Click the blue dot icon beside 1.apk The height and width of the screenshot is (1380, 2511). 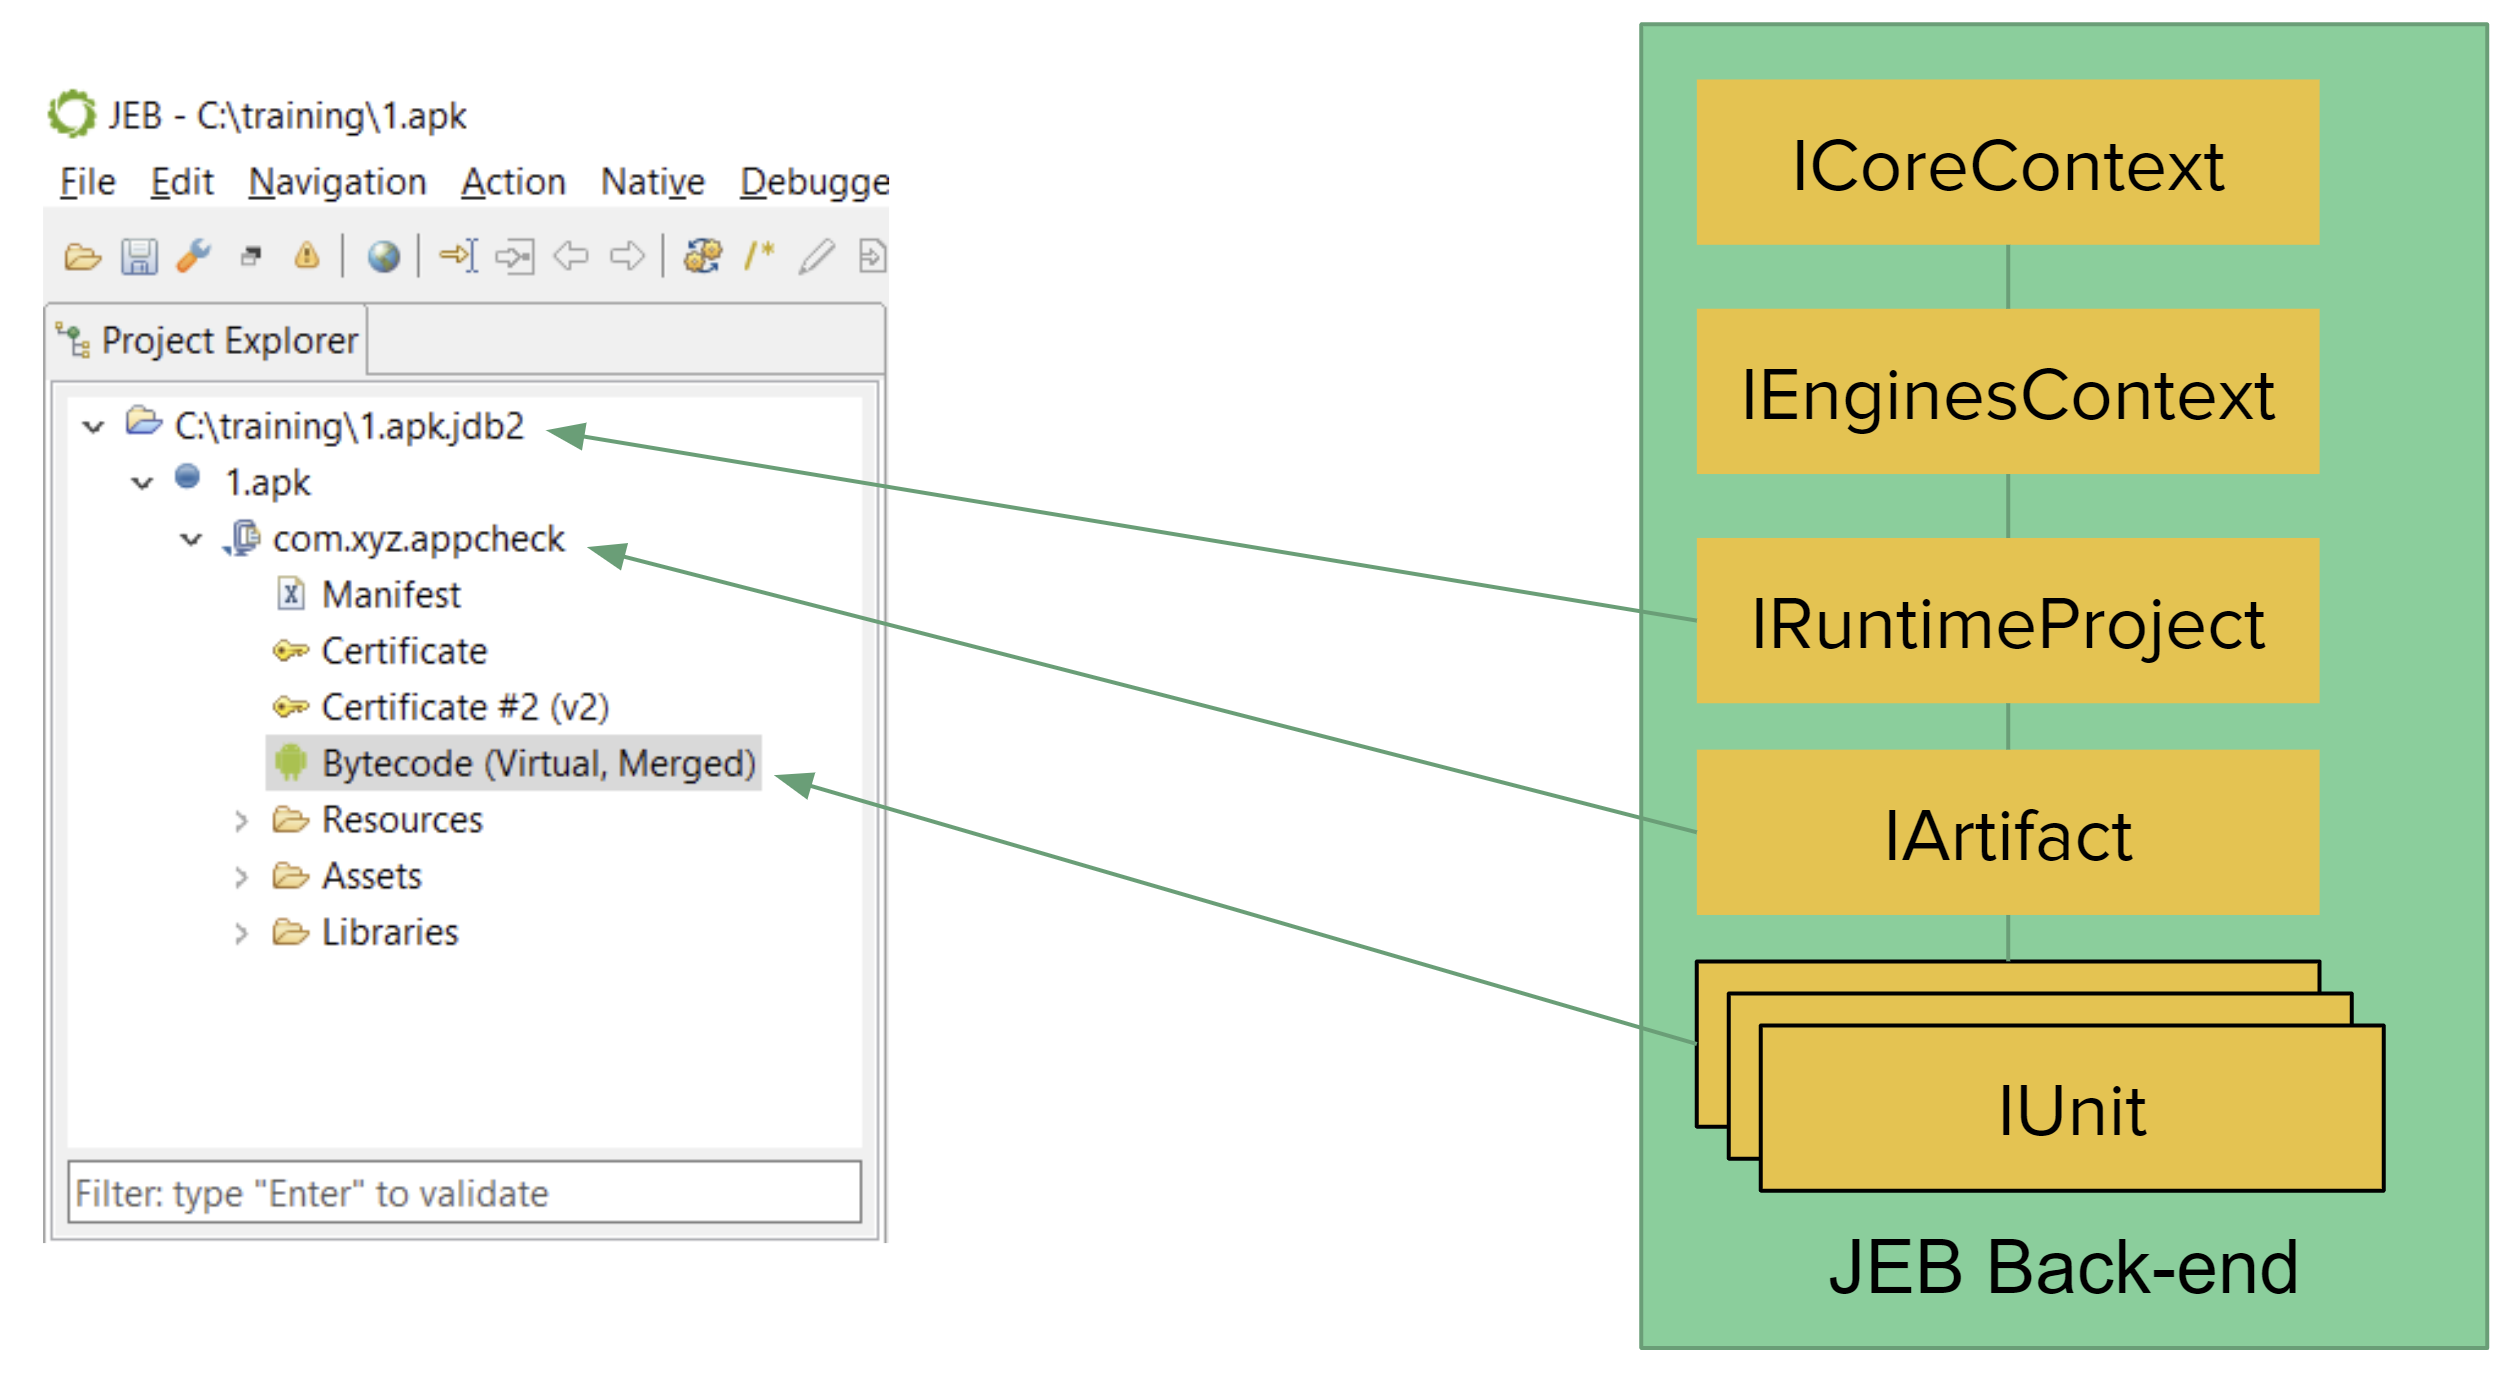tap(188, 477)
